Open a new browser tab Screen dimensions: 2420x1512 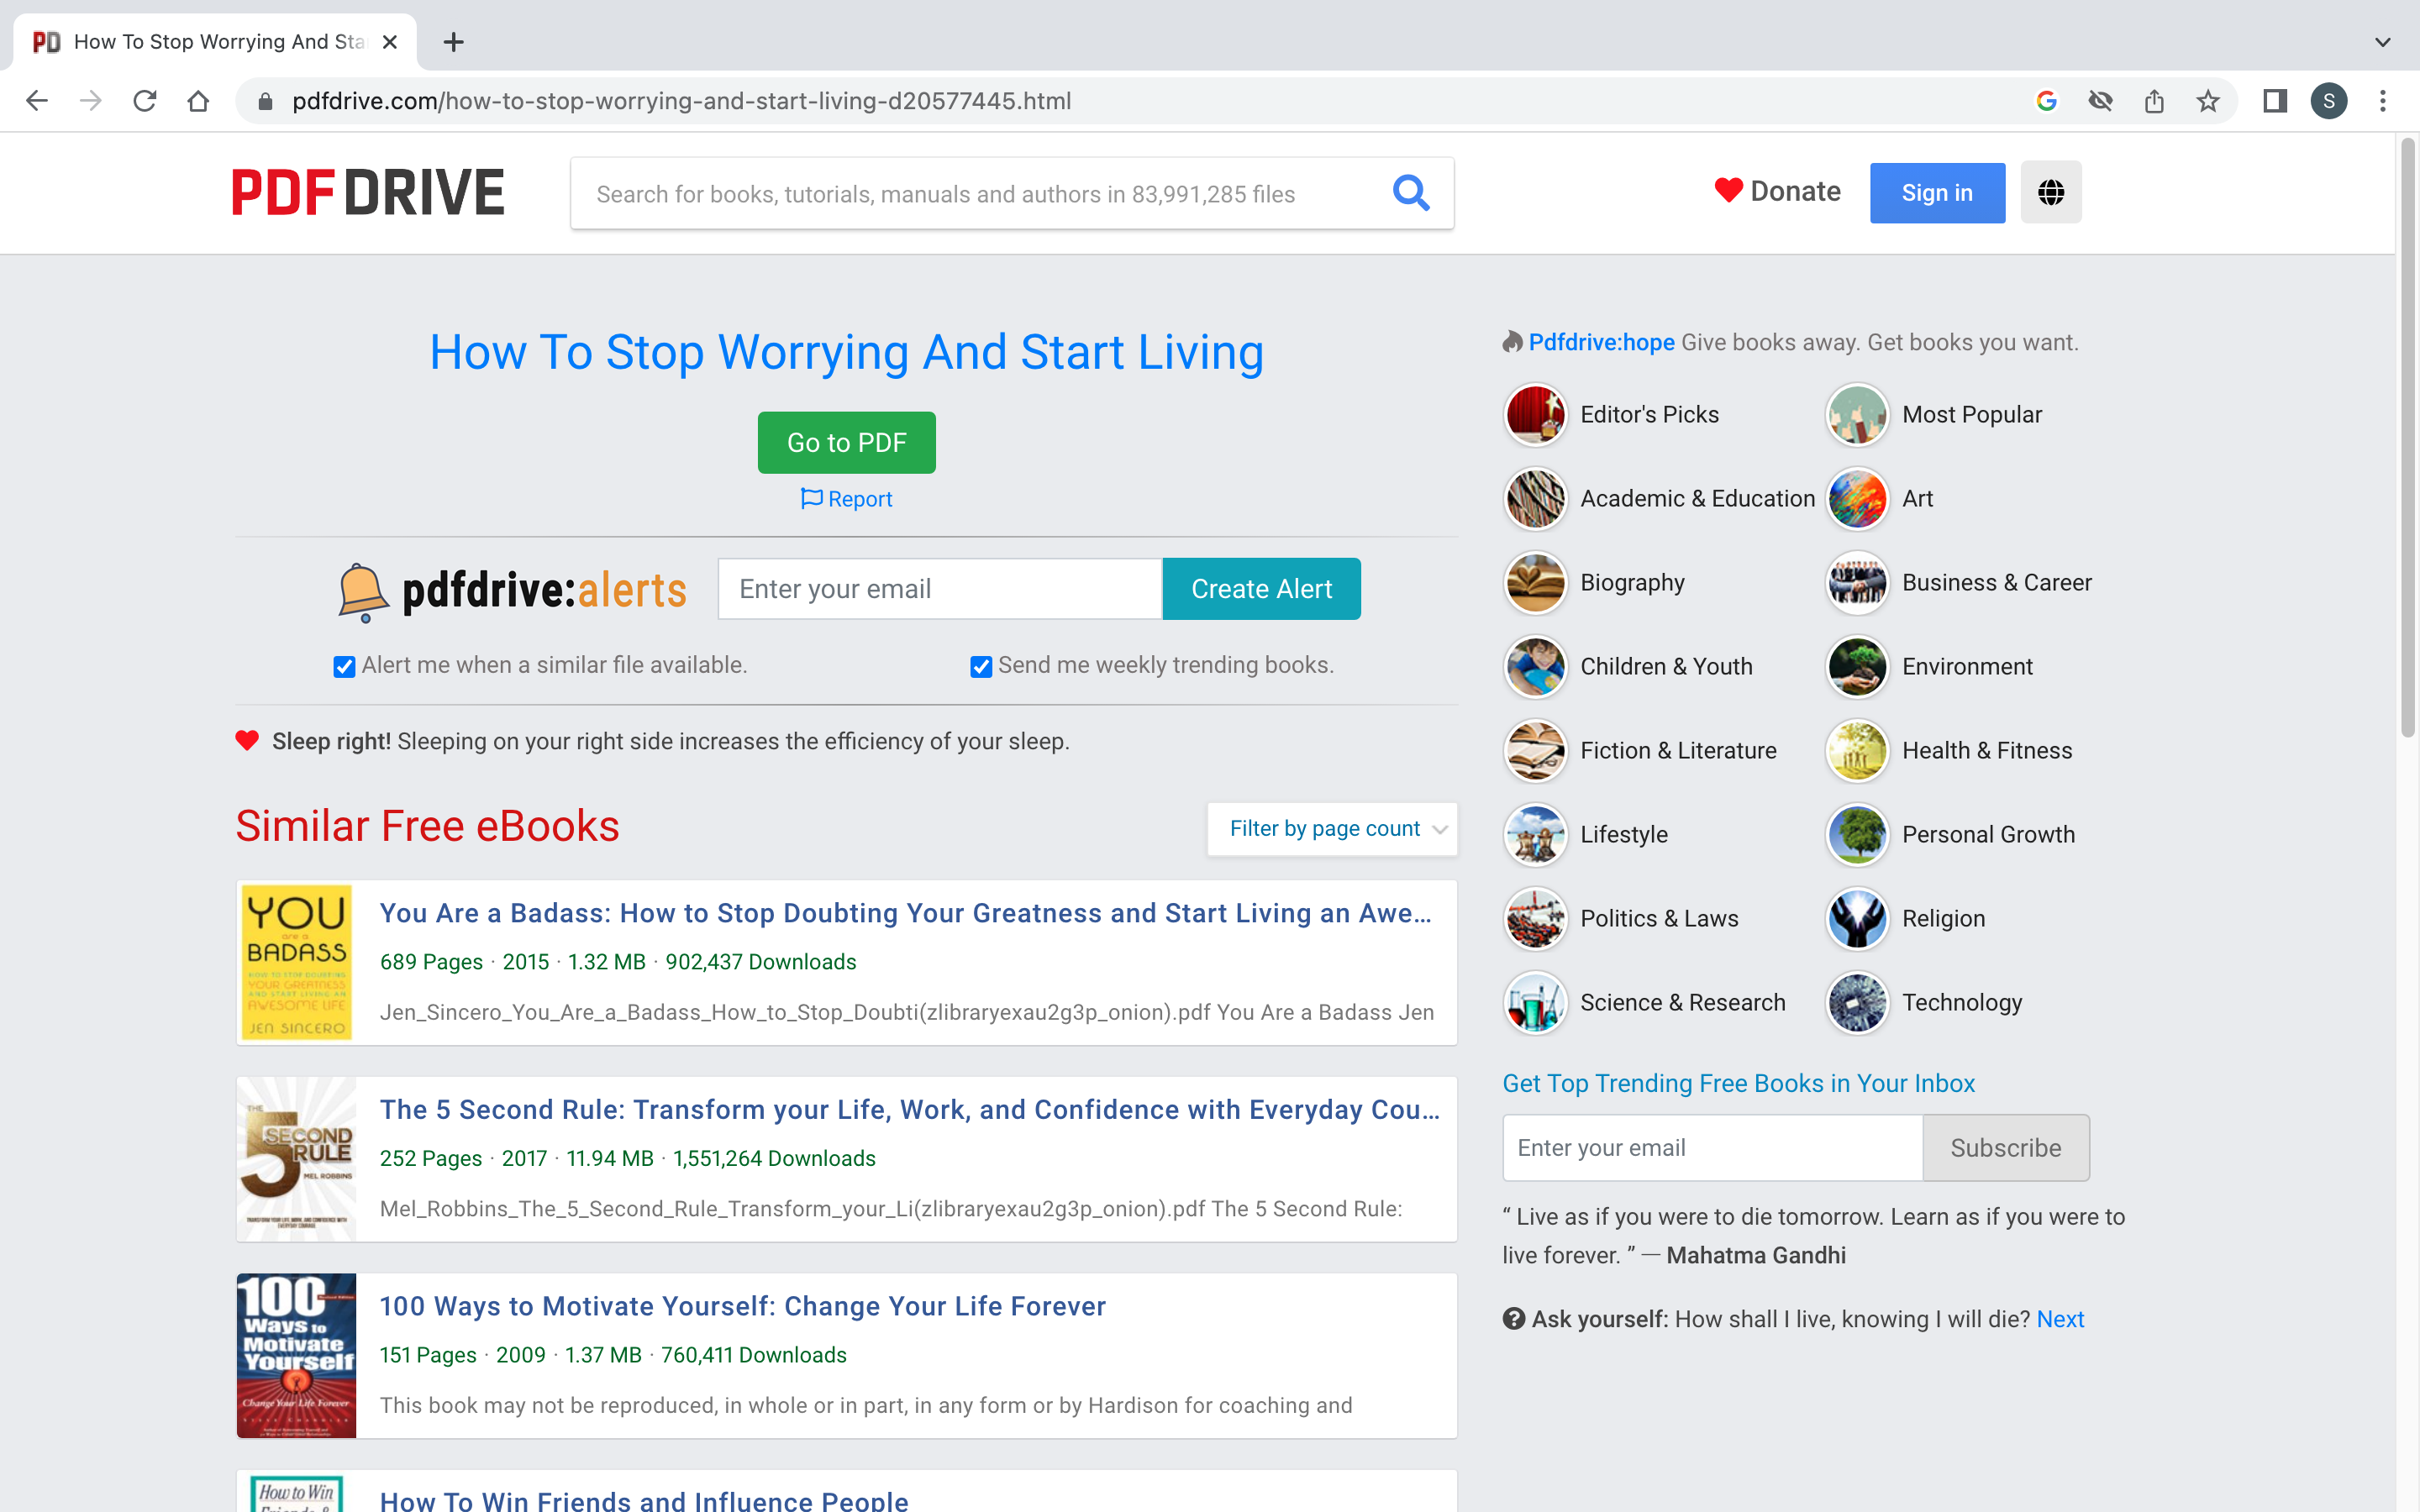[453, 42]
